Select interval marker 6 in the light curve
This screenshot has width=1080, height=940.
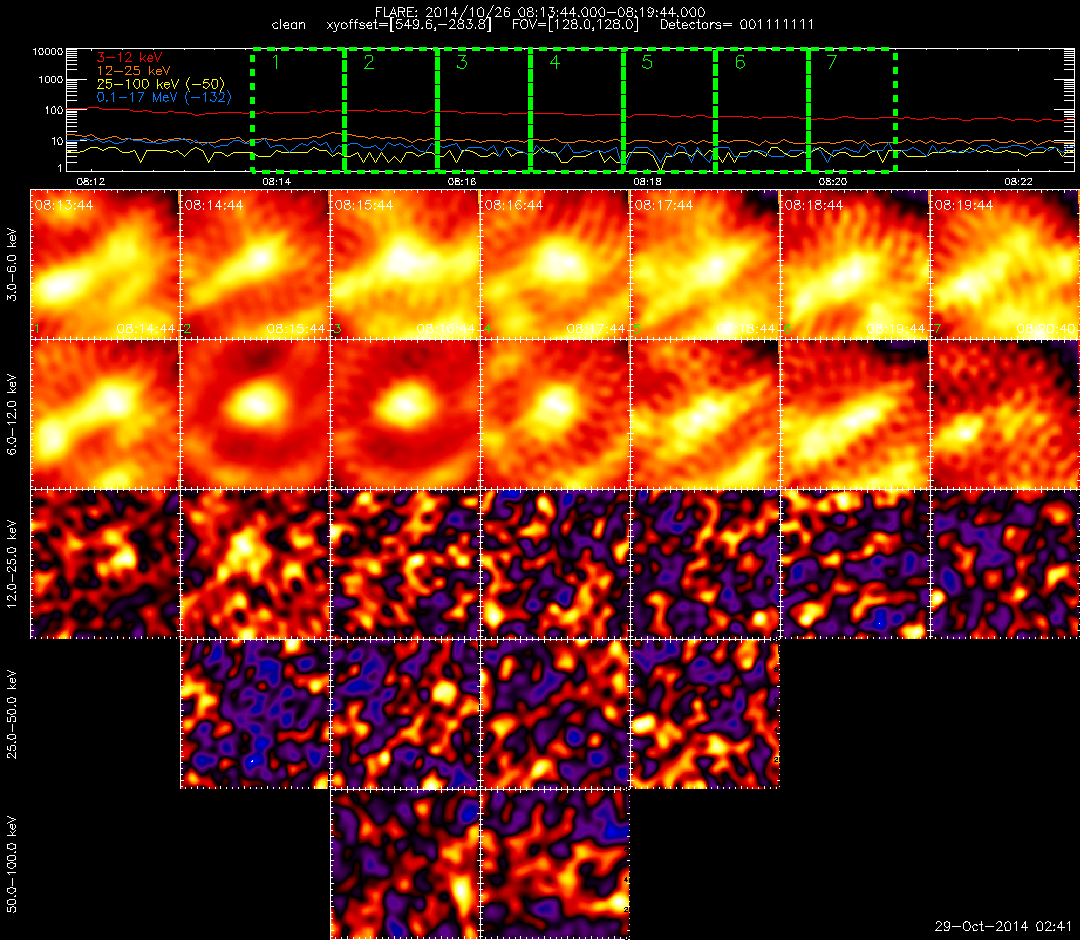click(740, 63)
